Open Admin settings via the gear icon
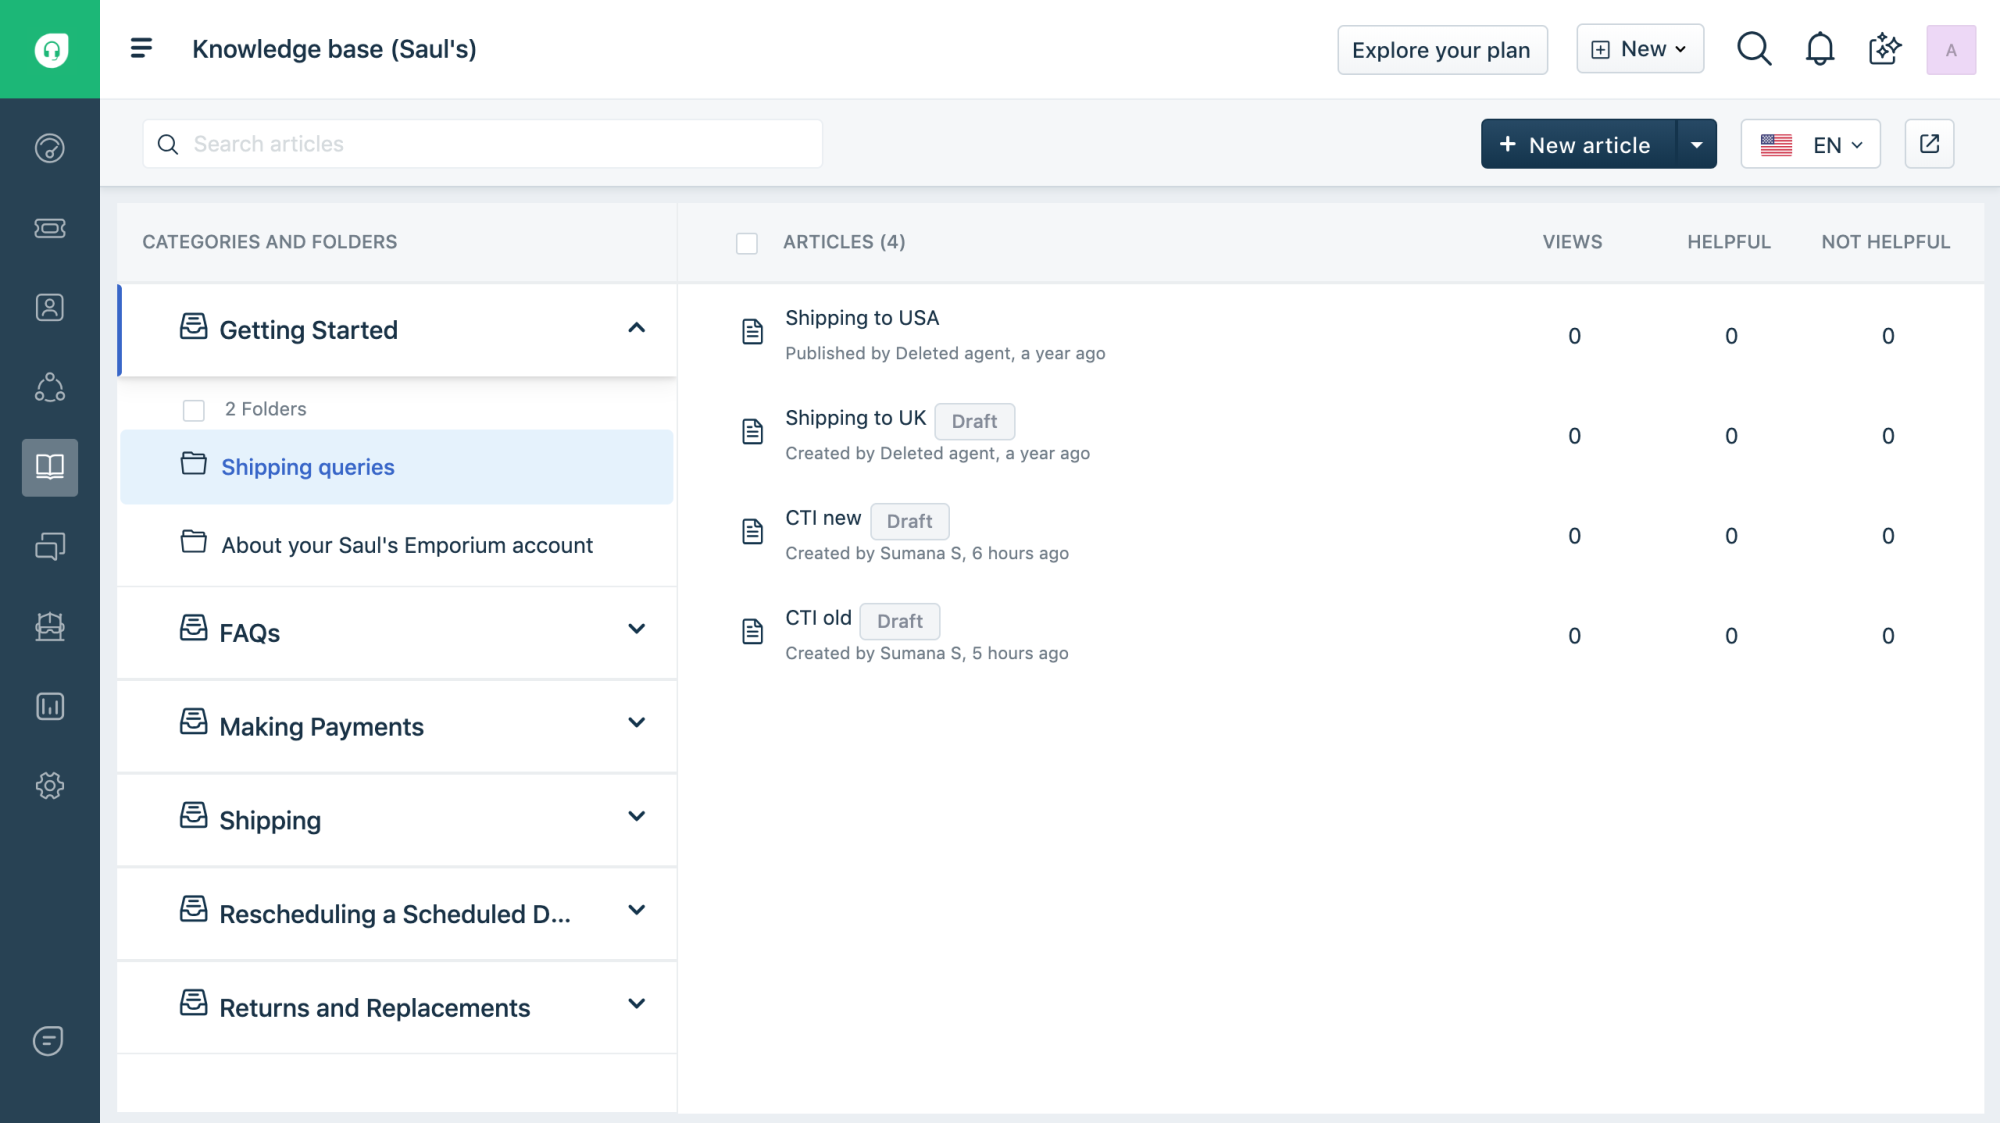 point(49,786)
